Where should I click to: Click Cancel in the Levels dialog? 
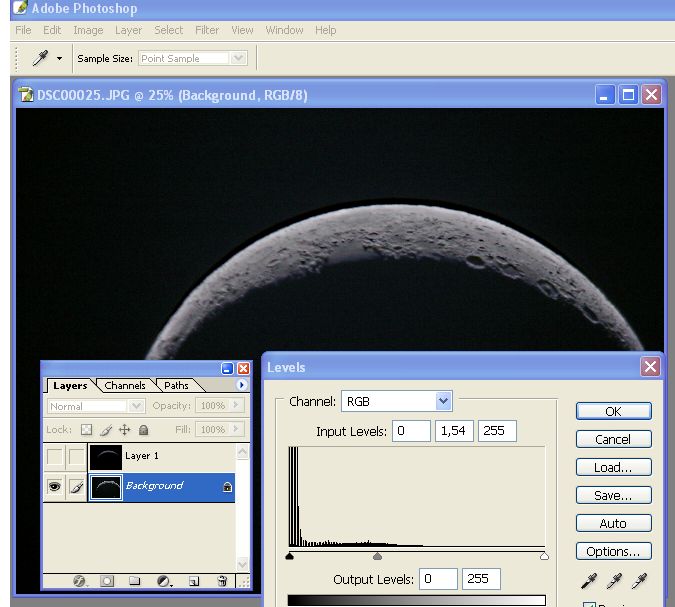coord(614,439)
